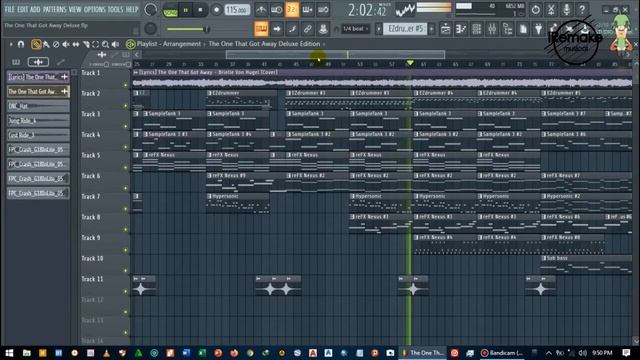Toggle wait for input before playing
Image resolution: width=640 pixels, height=360 pixels.
click(x=276, y=9)
